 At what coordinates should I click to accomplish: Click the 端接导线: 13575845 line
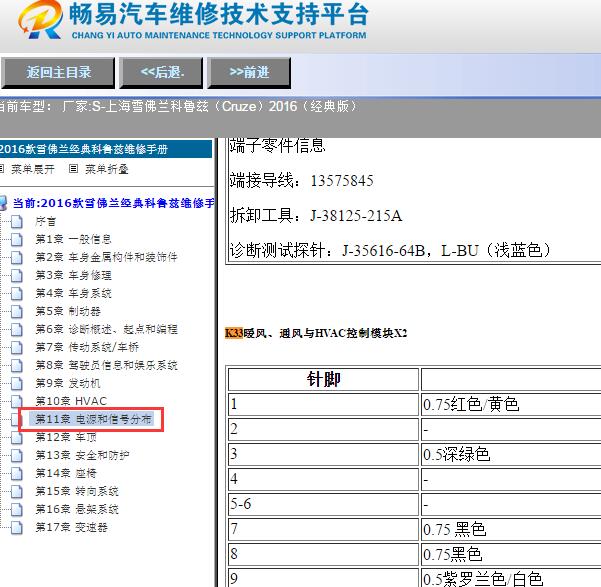301,181
